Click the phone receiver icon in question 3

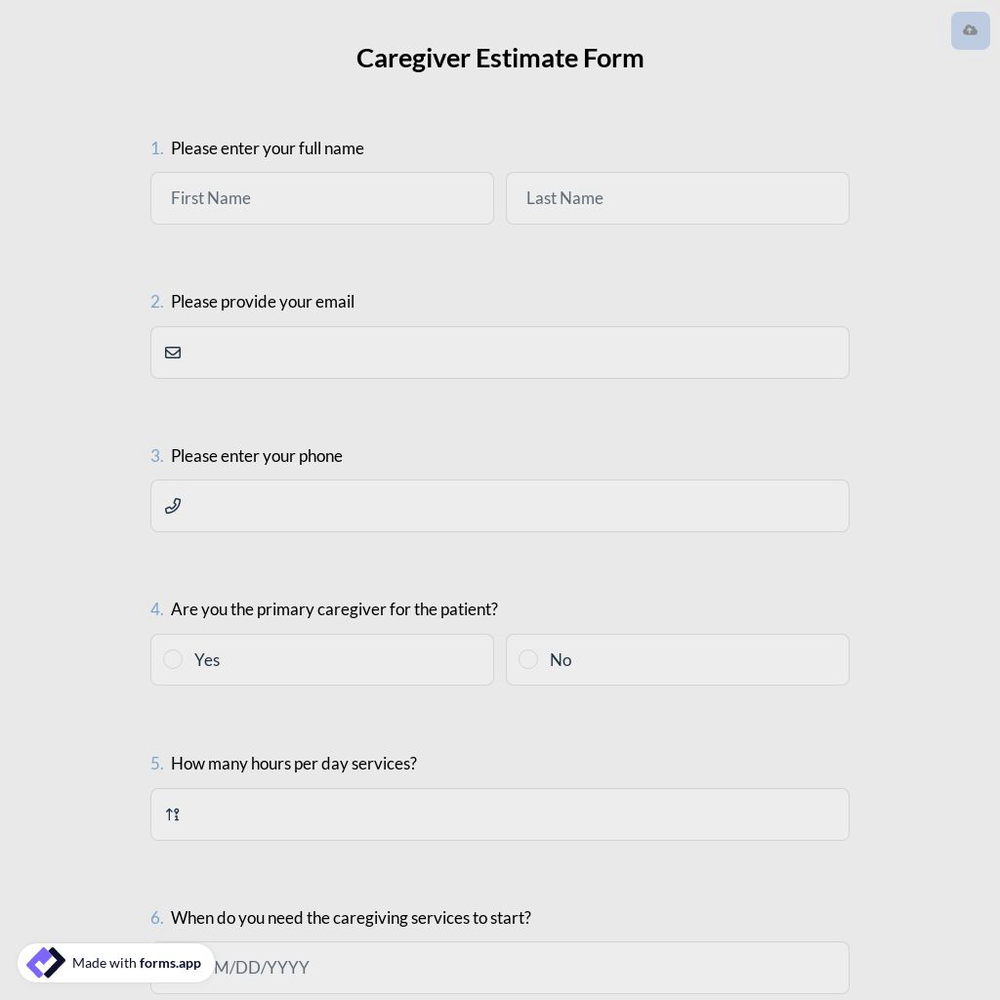tap(172, 505)
